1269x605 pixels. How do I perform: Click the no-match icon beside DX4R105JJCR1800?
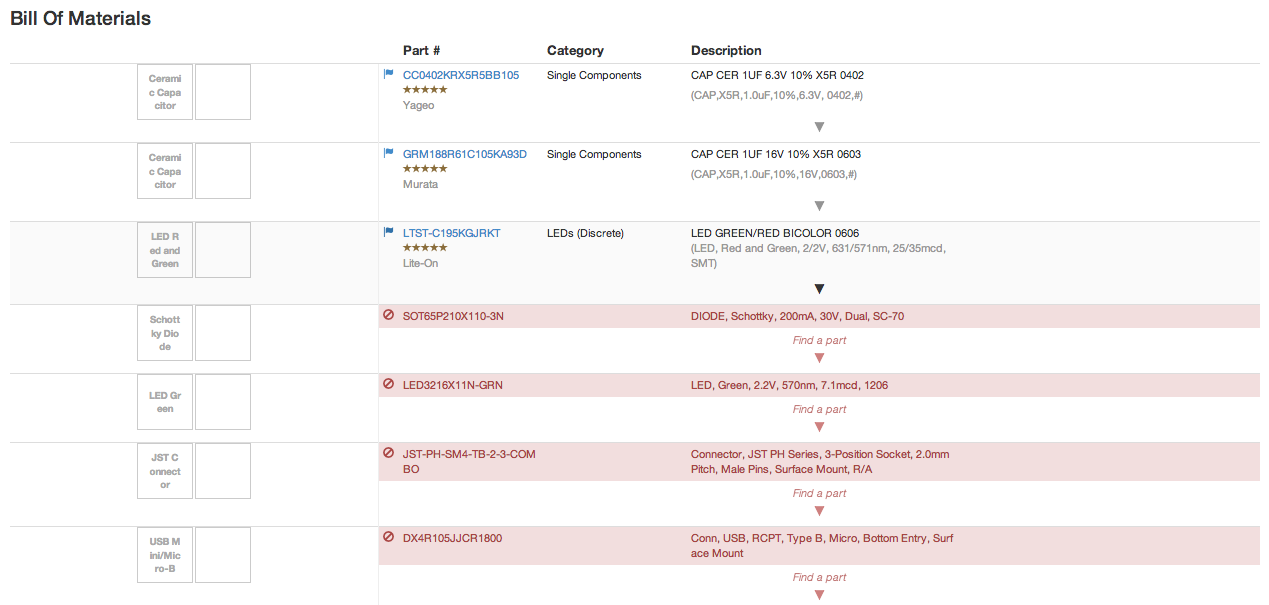pyautogui.click(x=388, y=537)
